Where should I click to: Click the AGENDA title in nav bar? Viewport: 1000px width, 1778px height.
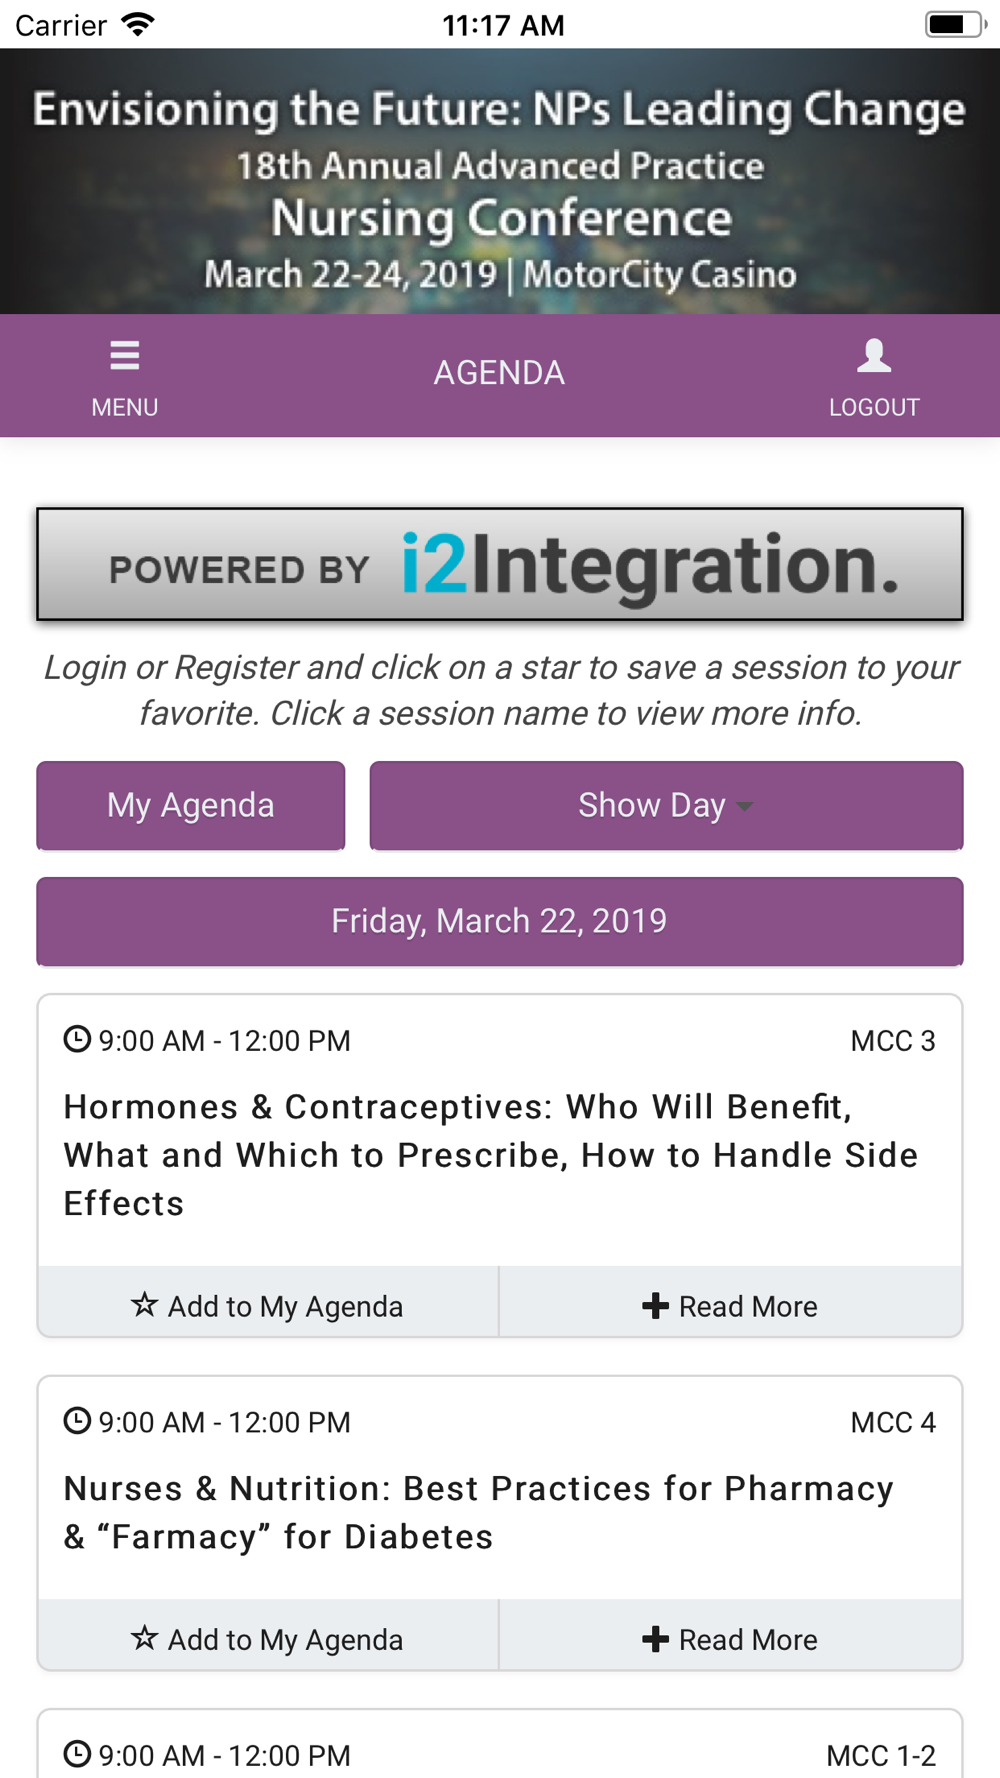499,373
